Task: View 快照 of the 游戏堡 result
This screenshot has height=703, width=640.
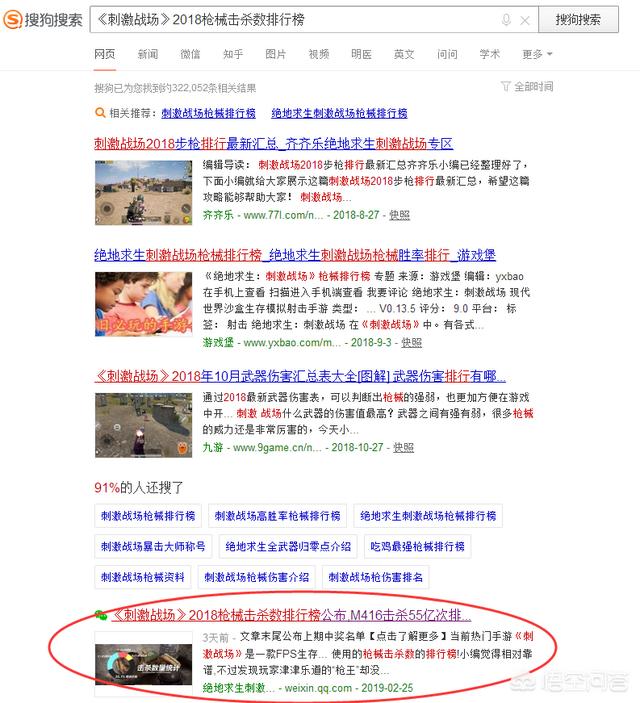Action: (x=411, y=343)
